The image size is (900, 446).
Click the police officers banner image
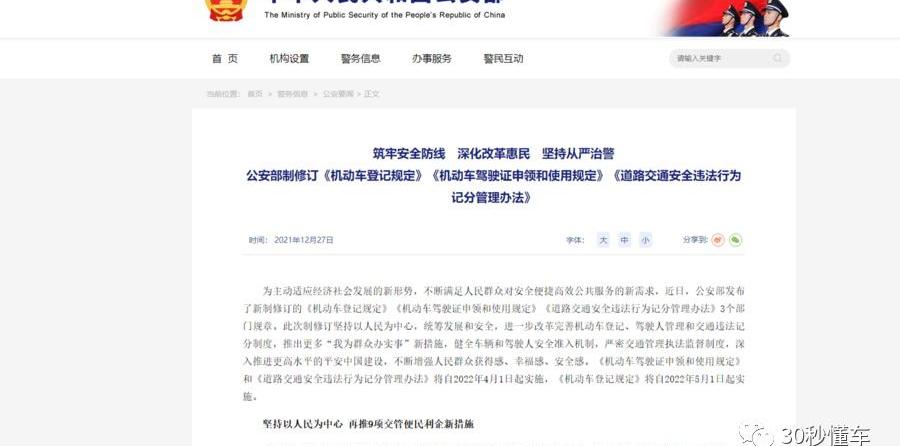pos(727,18)
